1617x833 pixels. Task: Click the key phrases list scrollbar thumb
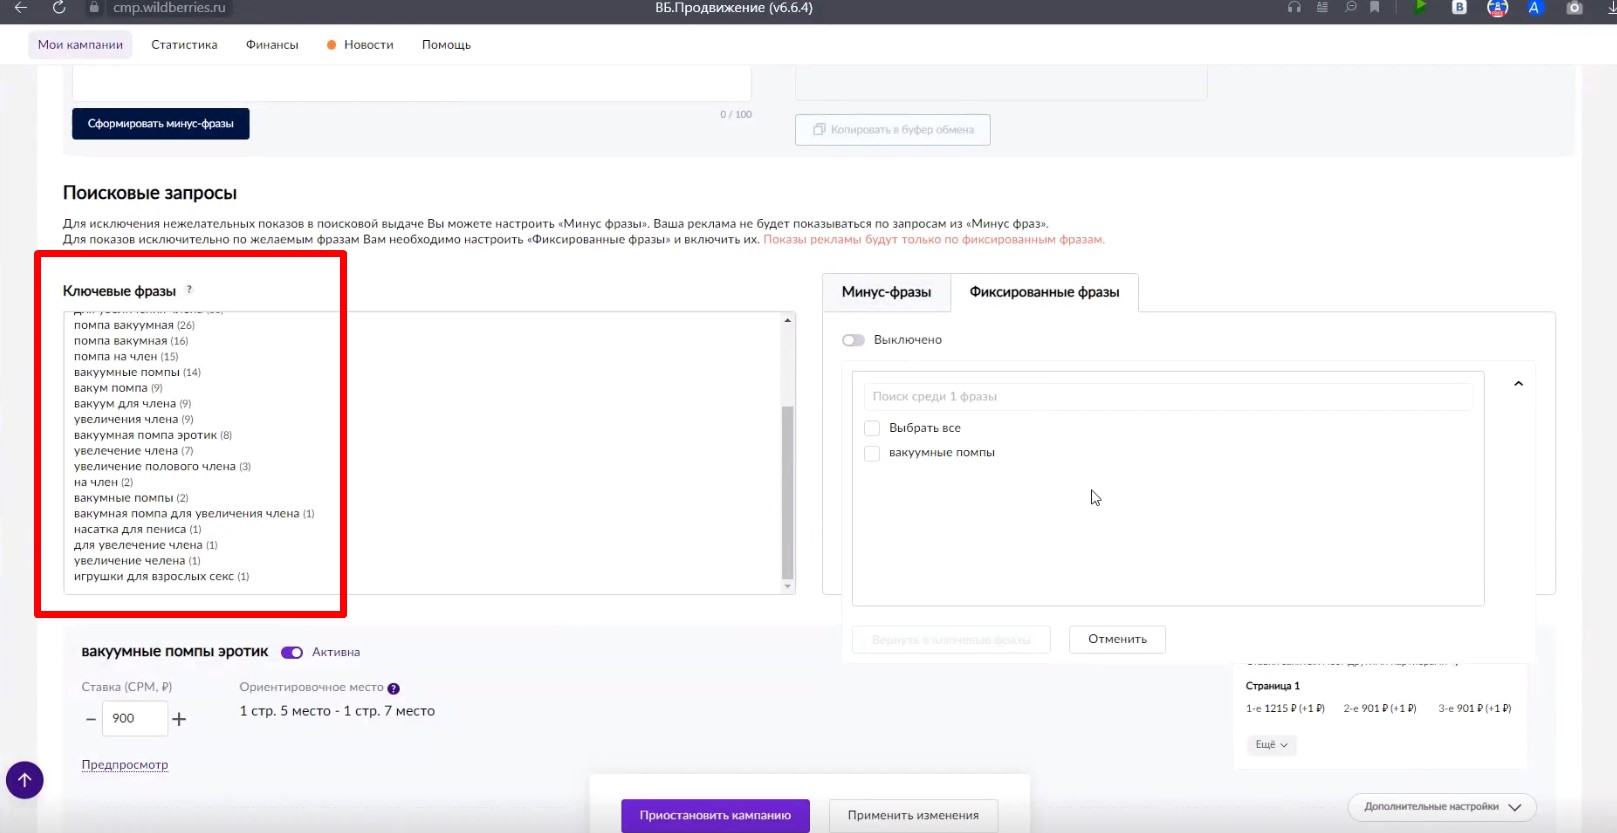[x=787, y=492]
